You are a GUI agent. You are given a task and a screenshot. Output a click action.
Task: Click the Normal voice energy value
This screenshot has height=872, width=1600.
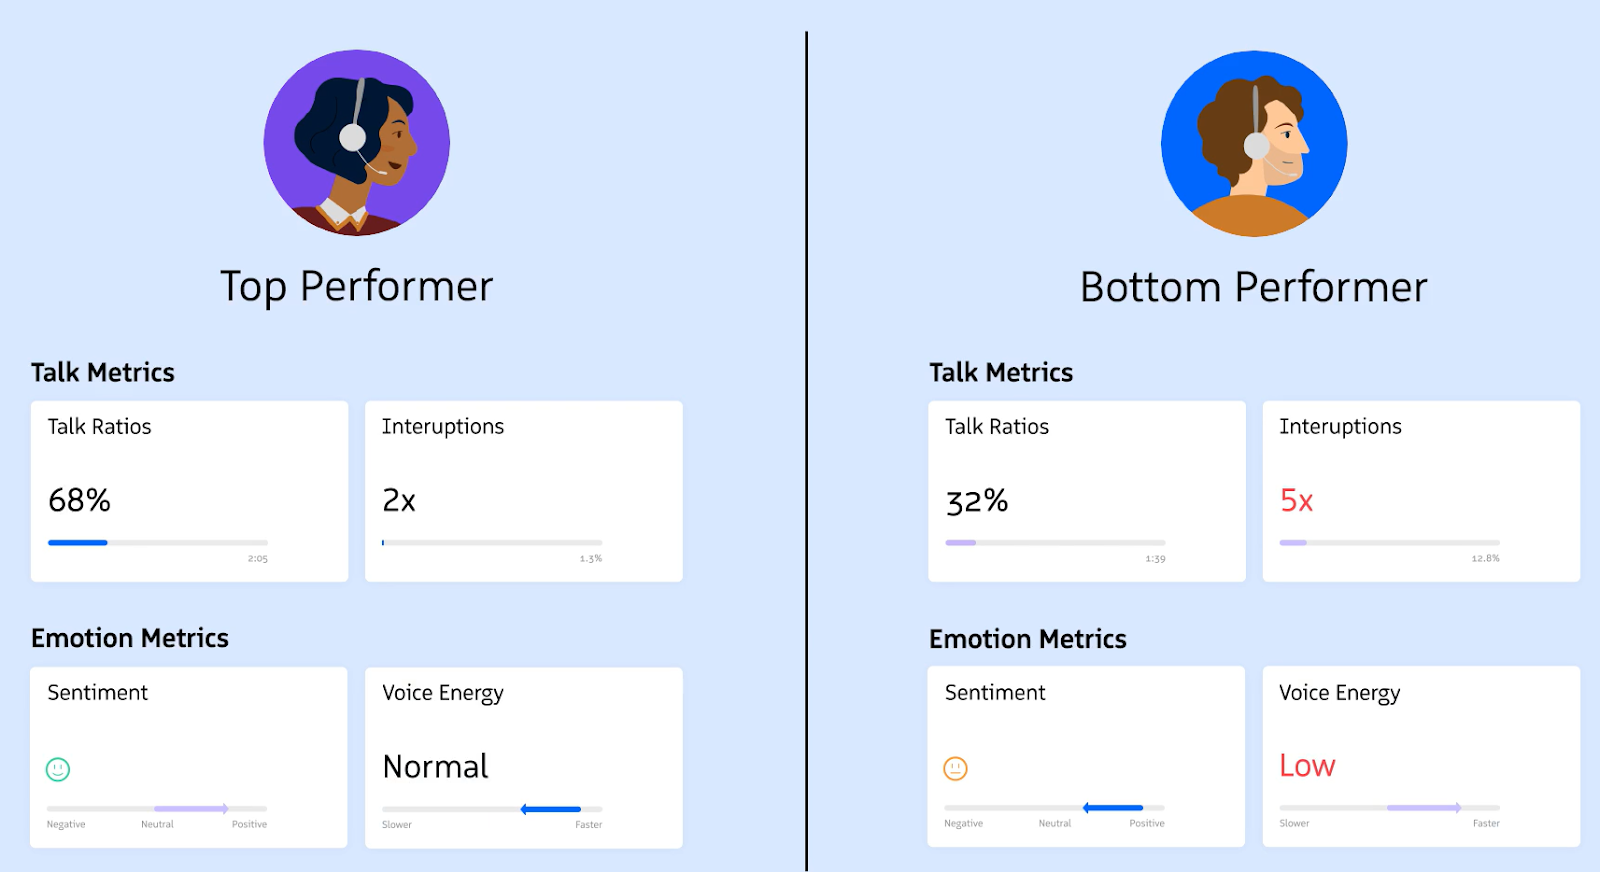pyautogui.click(x=435, y=767)
